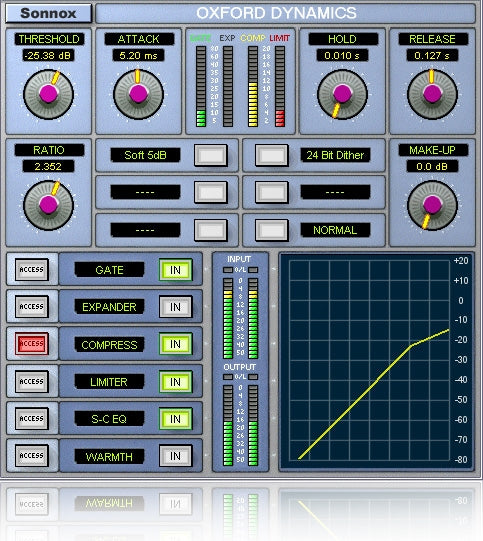The height and width of the screenshot is (541, 483).
Task: Click the Expander ACCESS button
Action: pyautogui.click(x=31, y=306)
